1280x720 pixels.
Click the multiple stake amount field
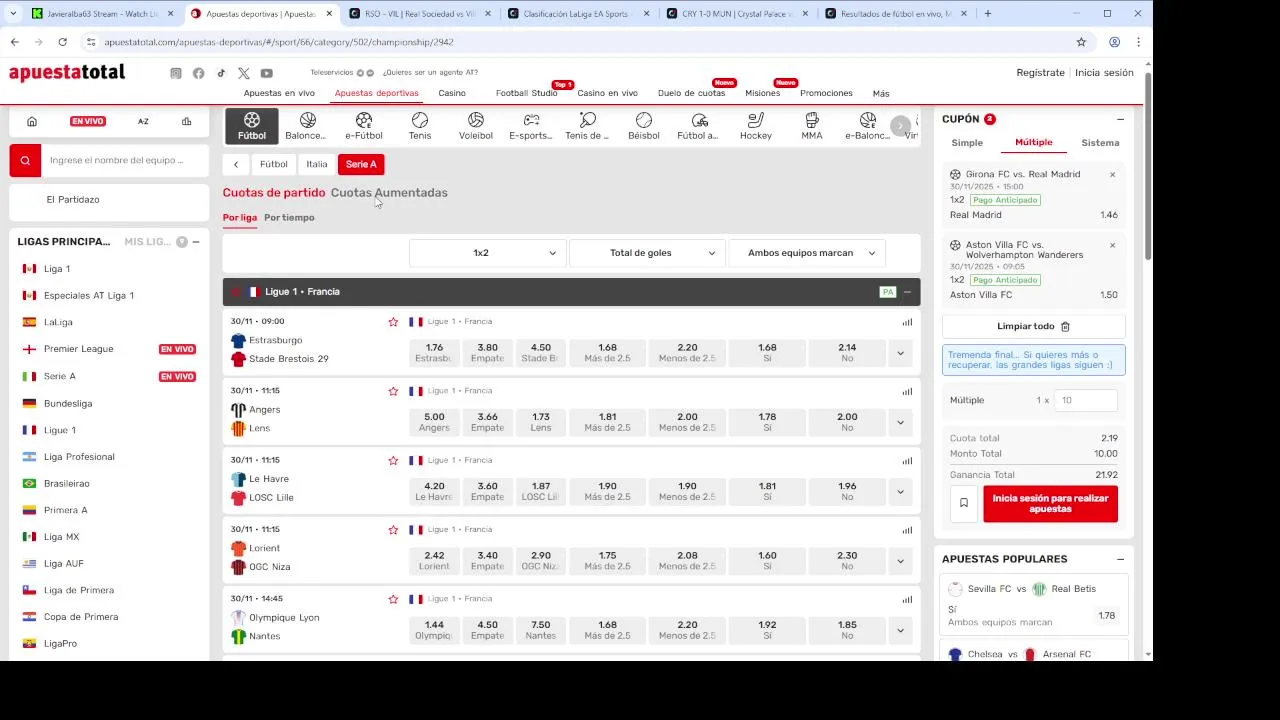[1085, 400]
